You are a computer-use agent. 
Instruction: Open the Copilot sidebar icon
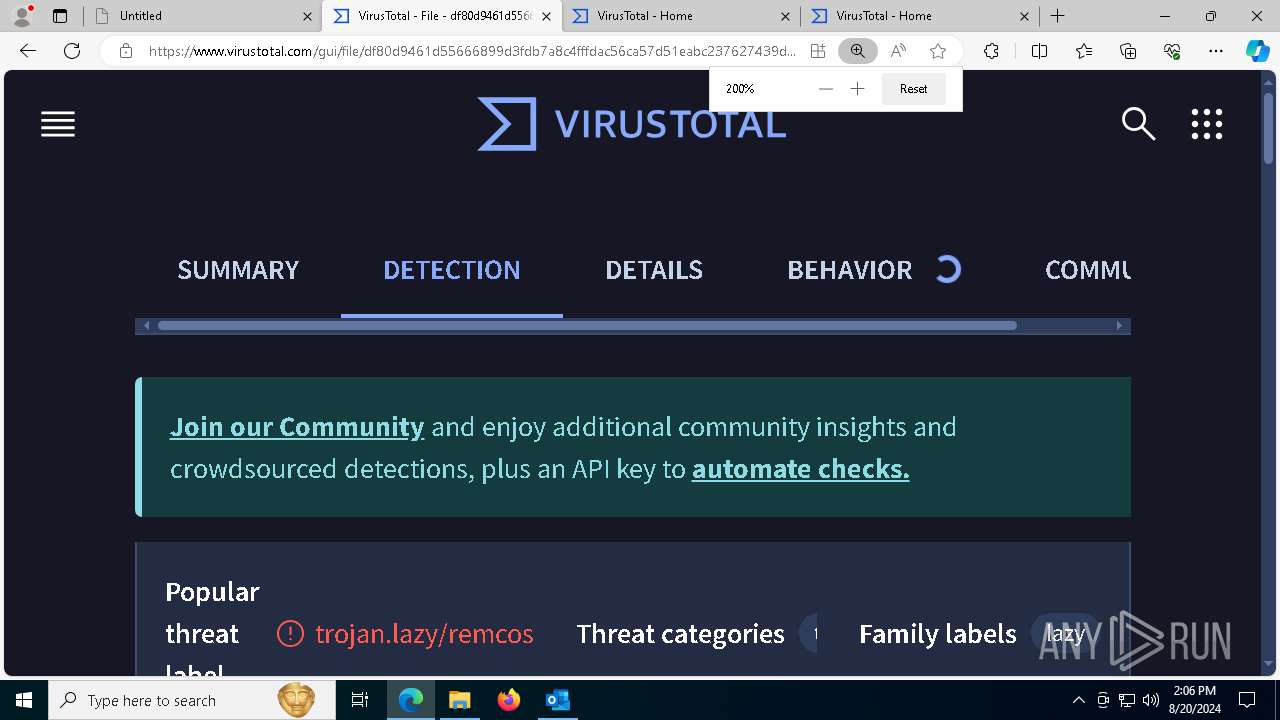(x=1257, y=51)
